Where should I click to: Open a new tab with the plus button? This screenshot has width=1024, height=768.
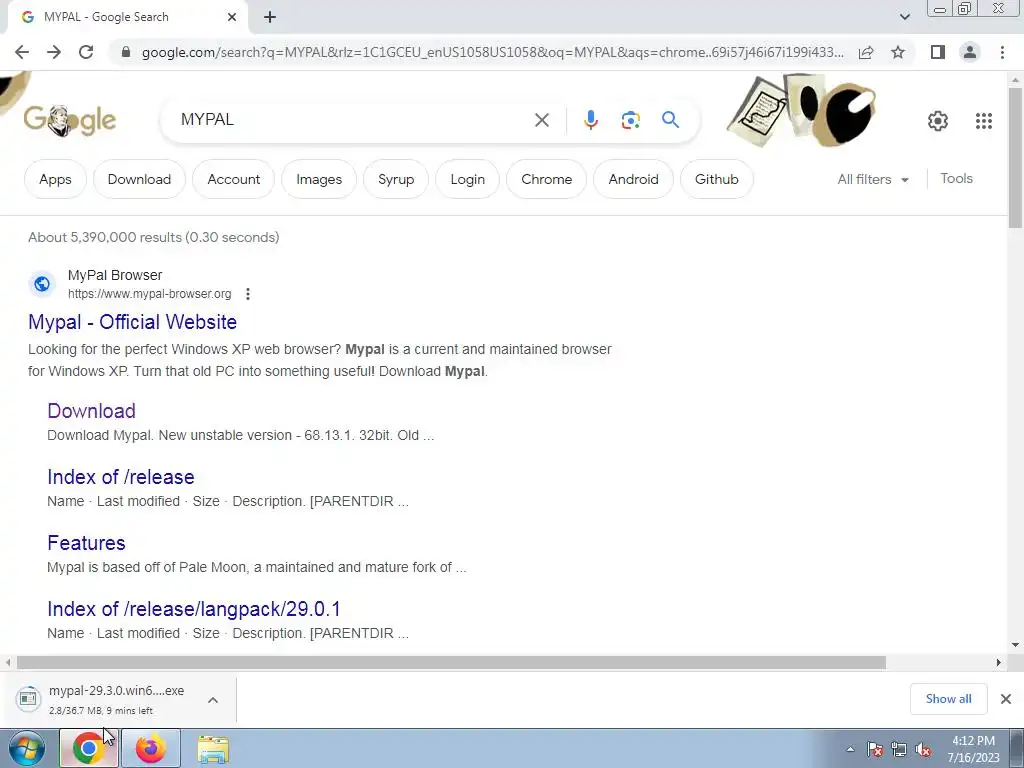click(270, 17)
